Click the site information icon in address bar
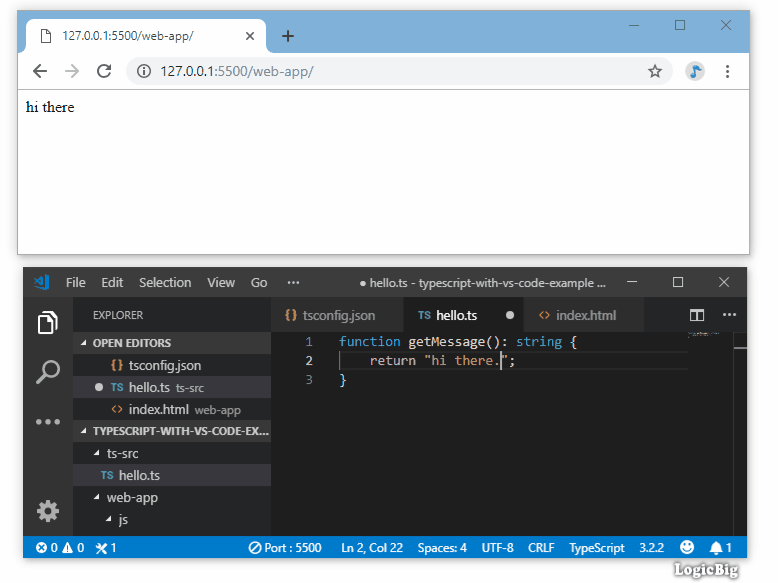This screenshot has width=778, height=583. click(x=144, y=71)
